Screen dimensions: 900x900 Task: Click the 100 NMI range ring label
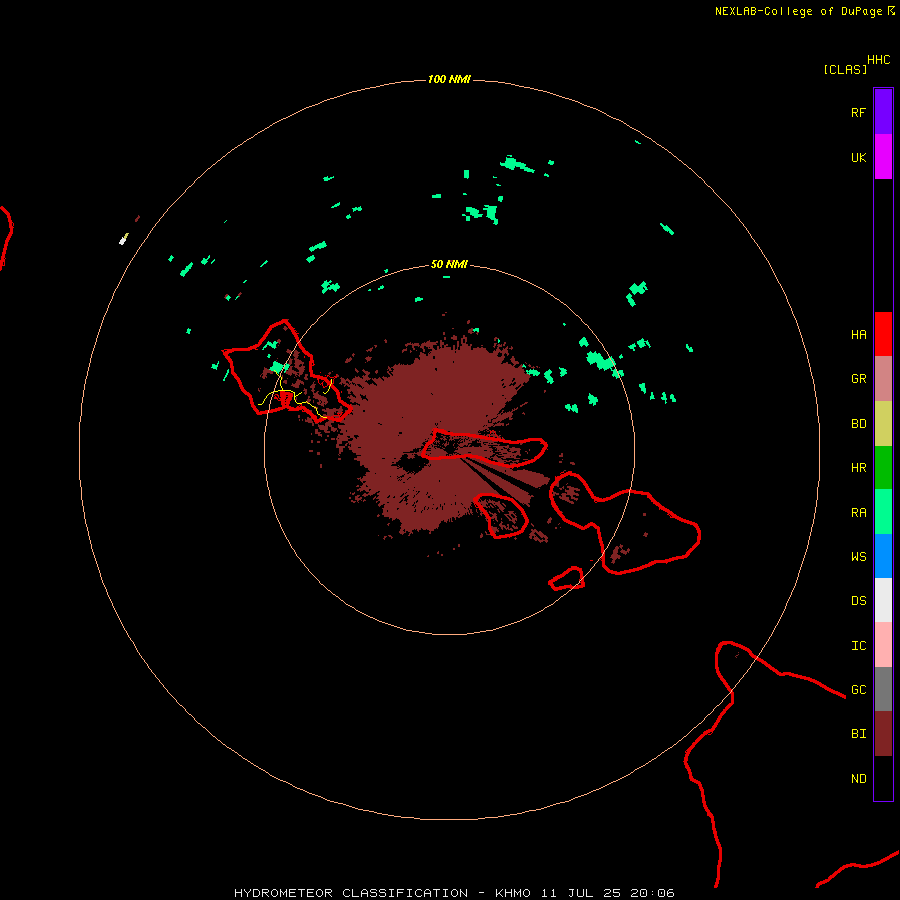[x=449, y=79]
